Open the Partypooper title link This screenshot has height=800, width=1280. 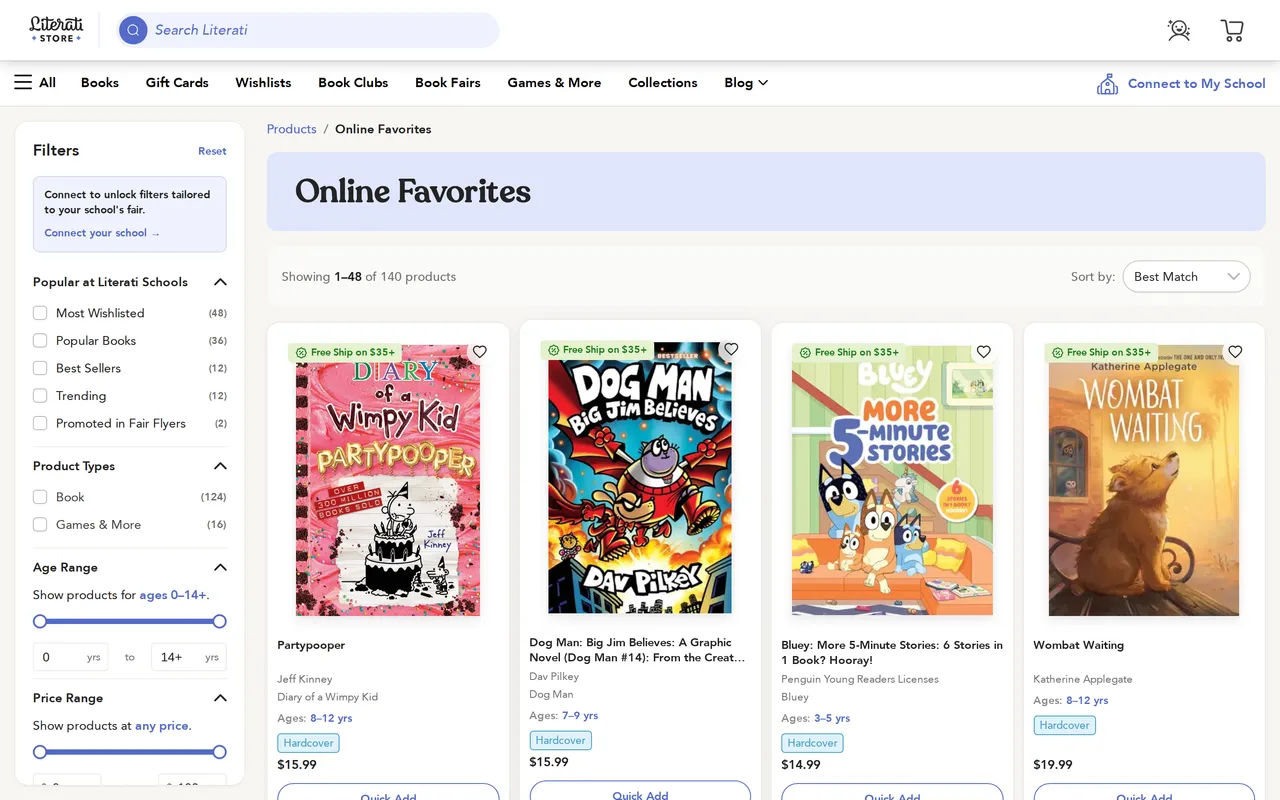311,645
